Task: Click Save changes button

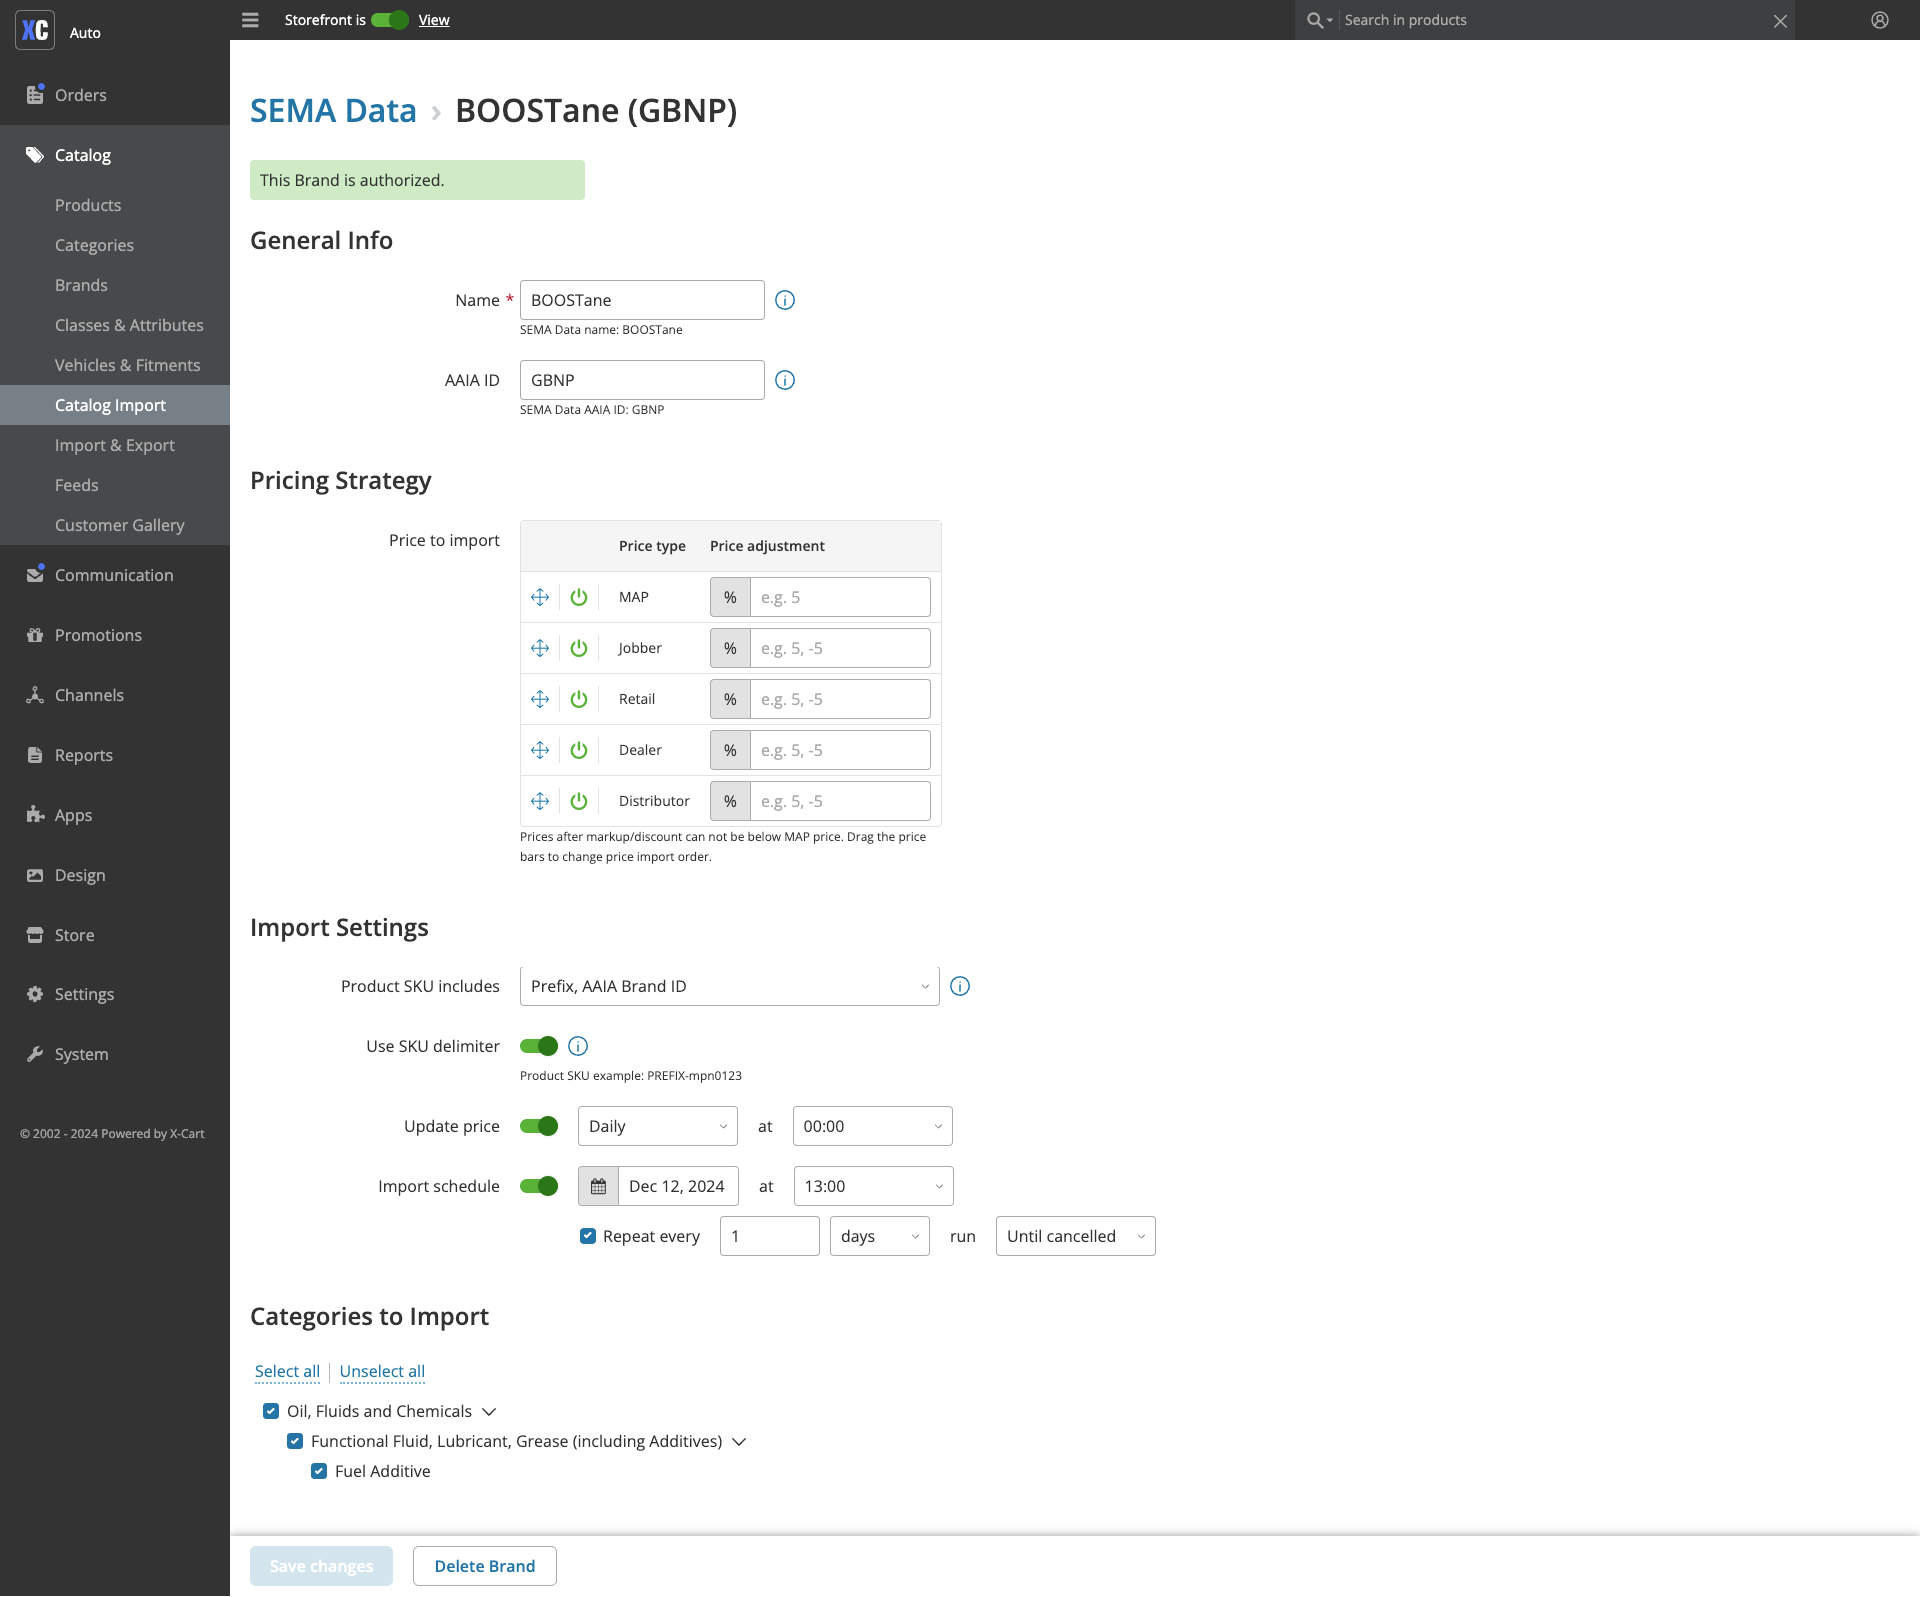Action: [321, 1566]
